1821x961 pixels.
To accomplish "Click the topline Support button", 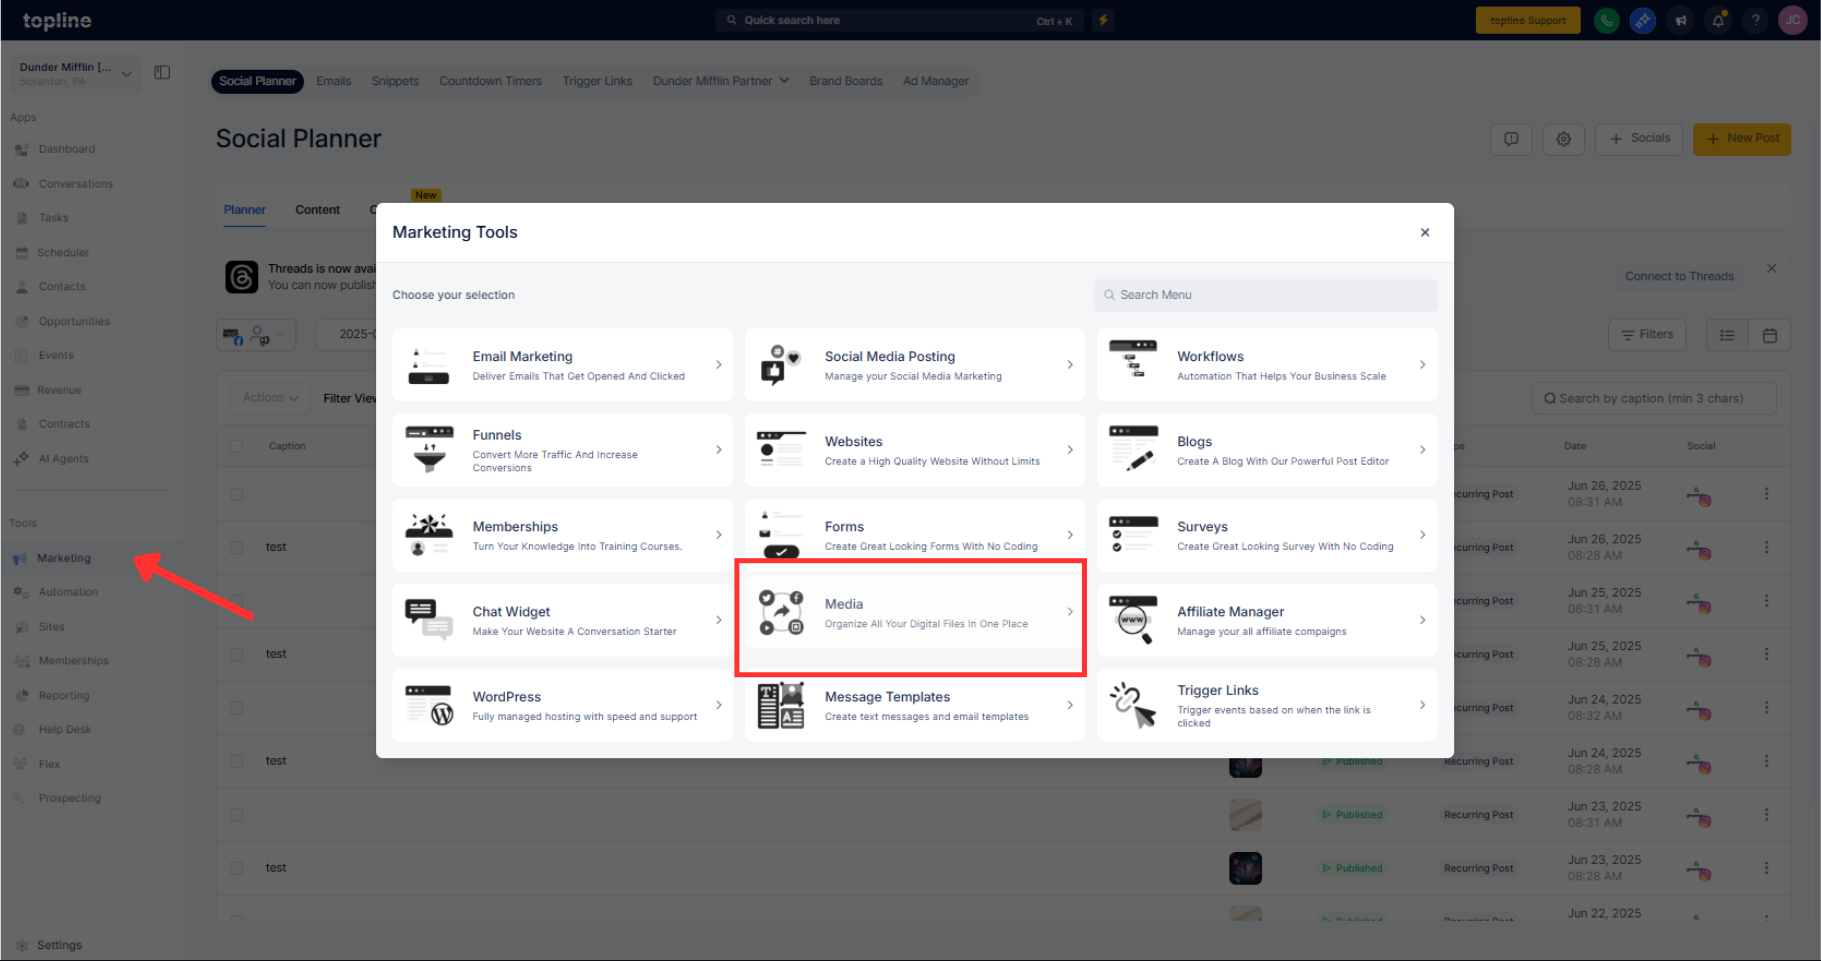I will [1528, 20].
